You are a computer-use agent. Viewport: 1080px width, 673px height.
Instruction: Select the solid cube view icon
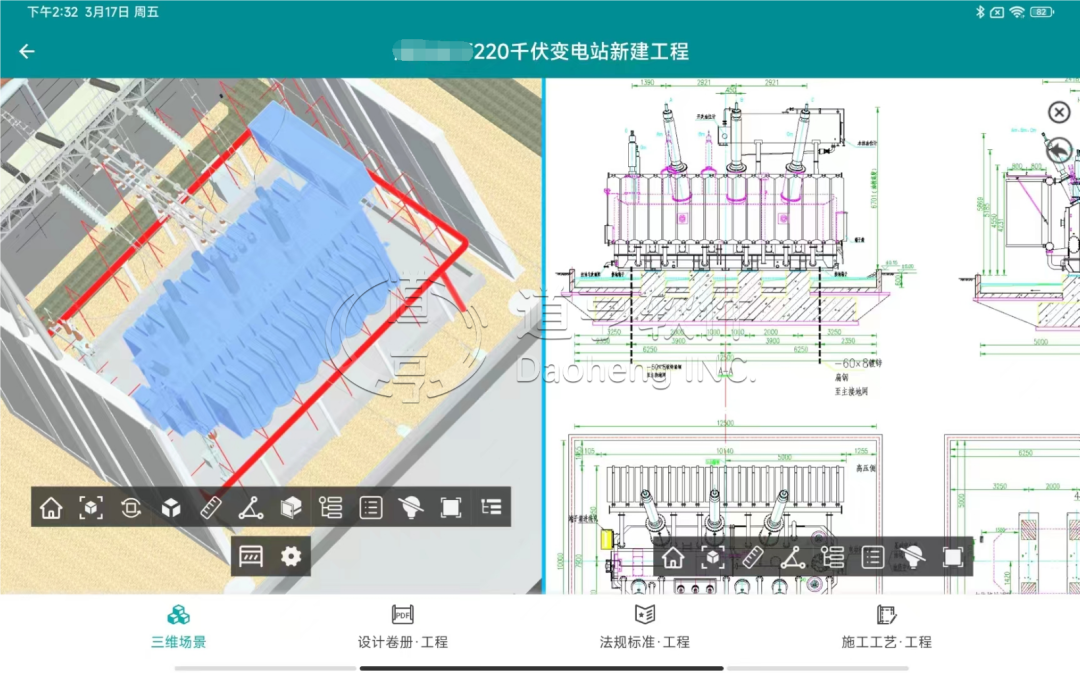[171, 508]
